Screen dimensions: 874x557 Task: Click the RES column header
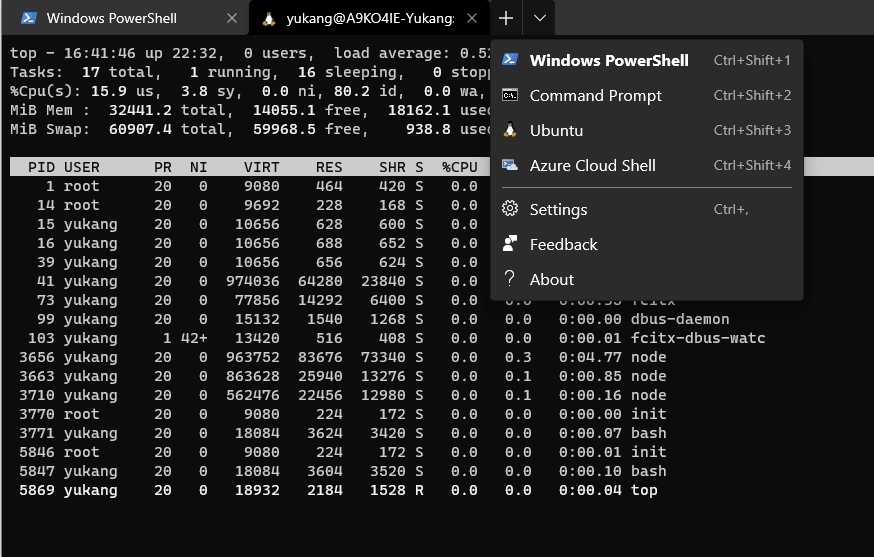(x=329, y=167)
